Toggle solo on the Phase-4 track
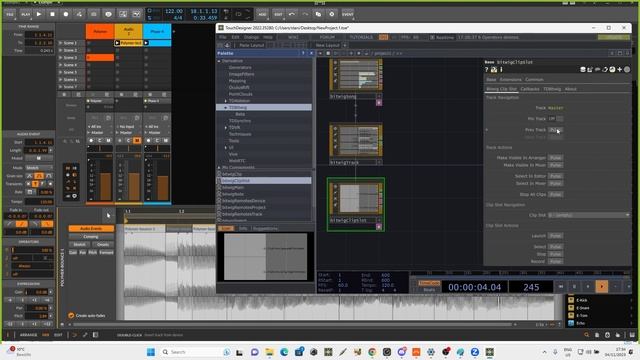Viewport: 640px width, 360px height. (157, 140)
